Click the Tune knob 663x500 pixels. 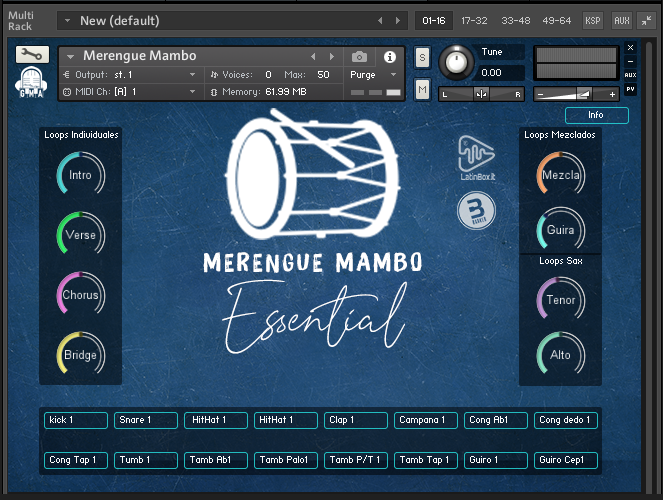pyautogui.click(x=456, y=63)
